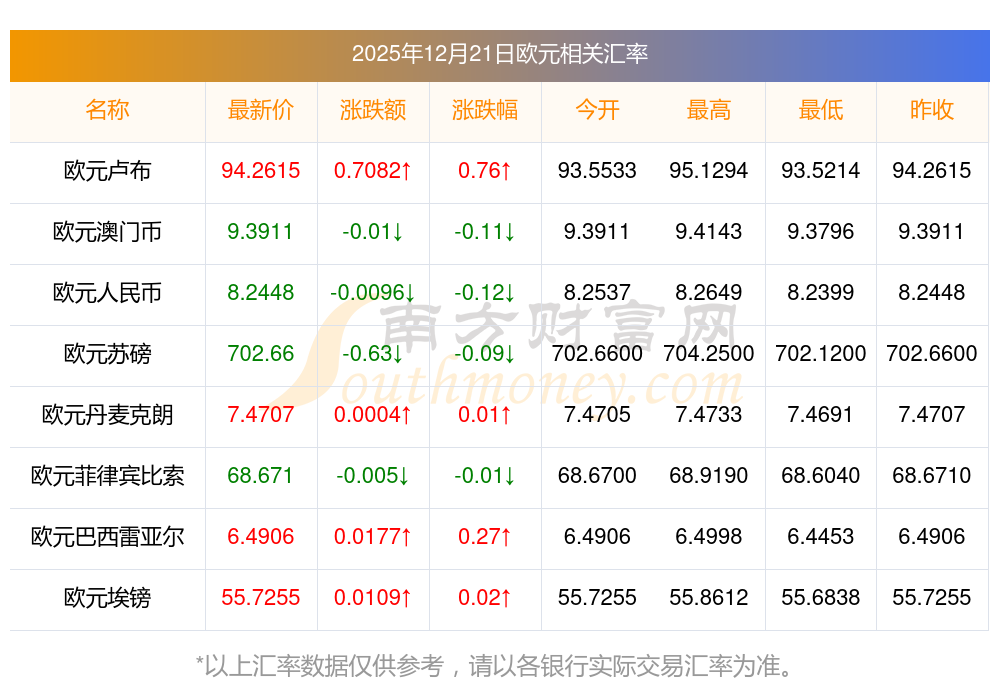Click the disclaimer note below the table
This screenshot has height=697, width=1000.
coord(495,666)
